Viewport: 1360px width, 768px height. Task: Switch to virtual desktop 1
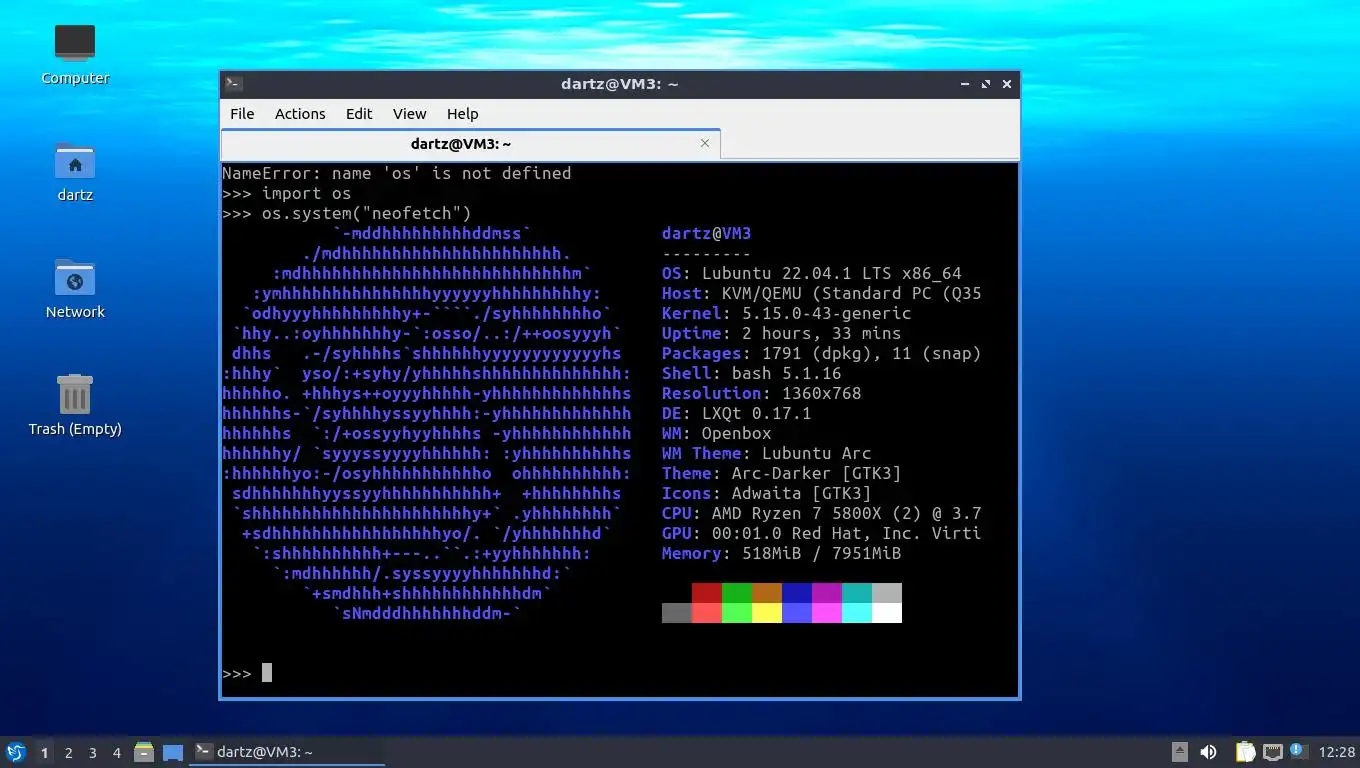44,753
